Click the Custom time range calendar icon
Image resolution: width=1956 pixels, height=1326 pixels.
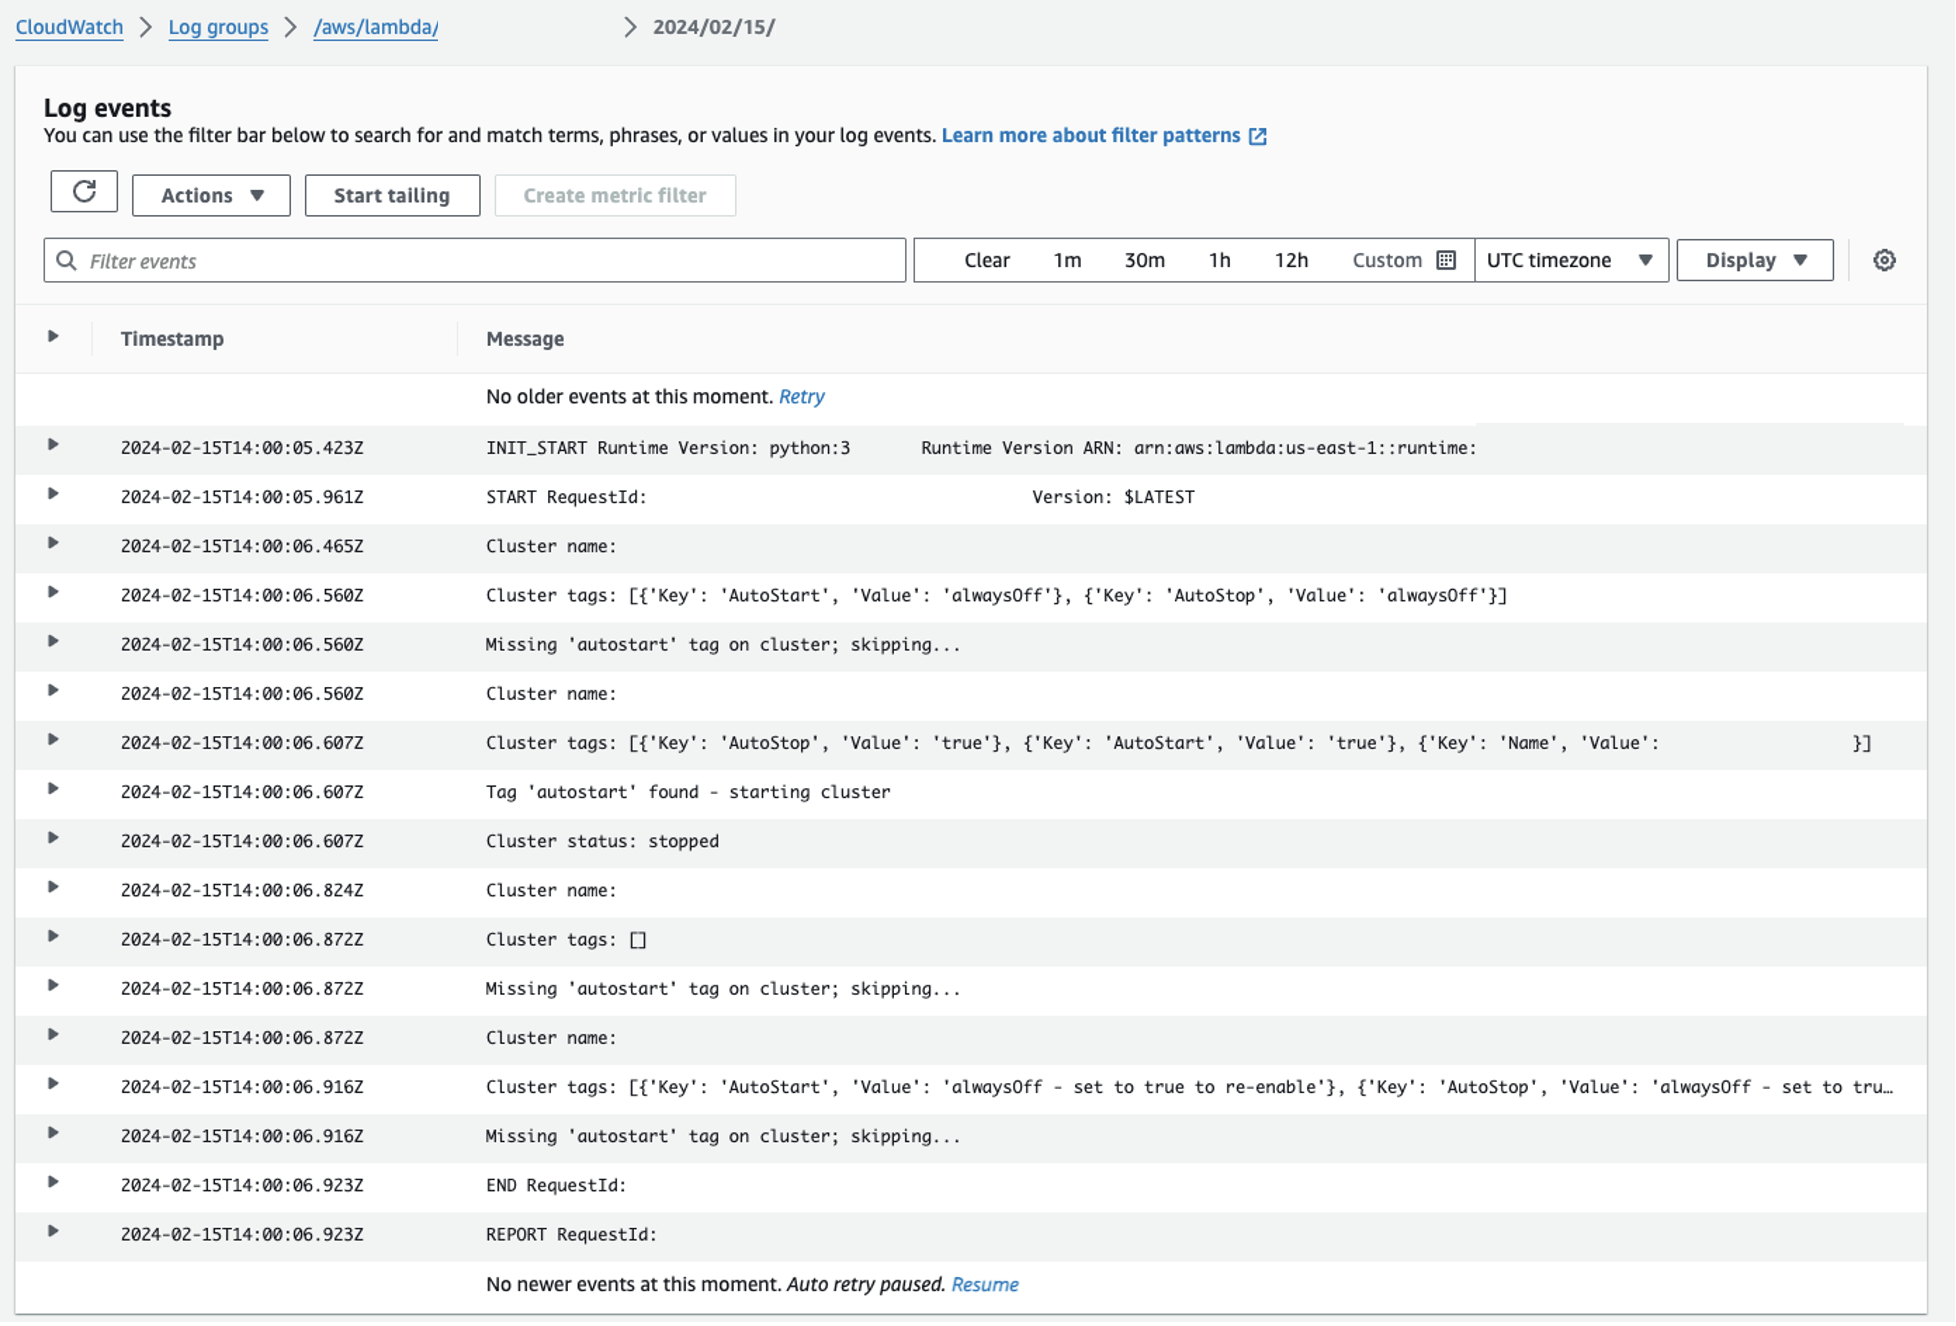[1446, 261]
